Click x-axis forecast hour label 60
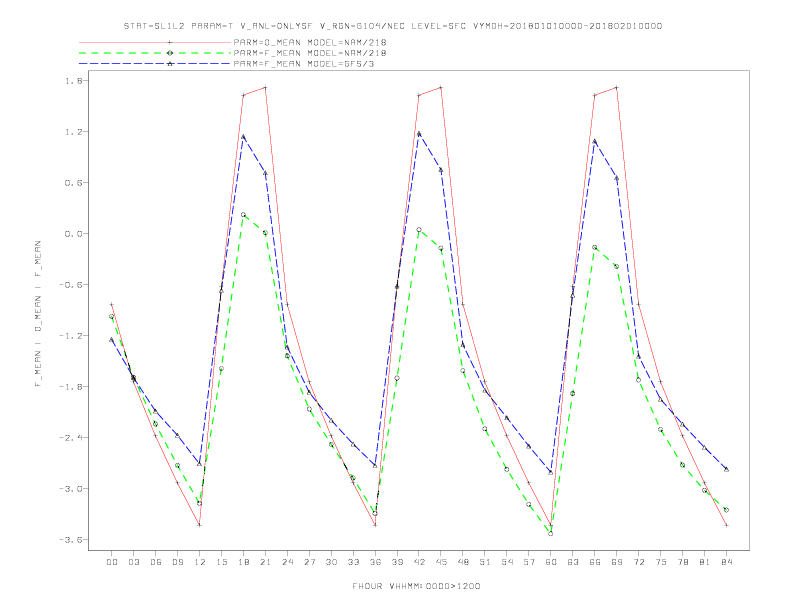792x612 pixels. tap(551, 562)
